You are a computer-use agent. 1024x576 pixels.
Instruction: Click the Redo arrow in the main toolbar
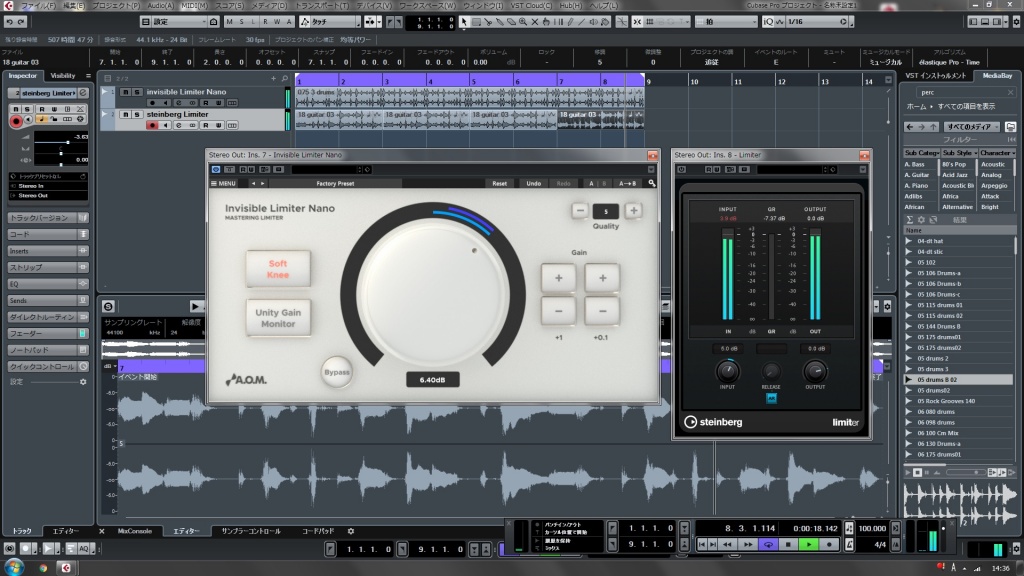point(21,22)
